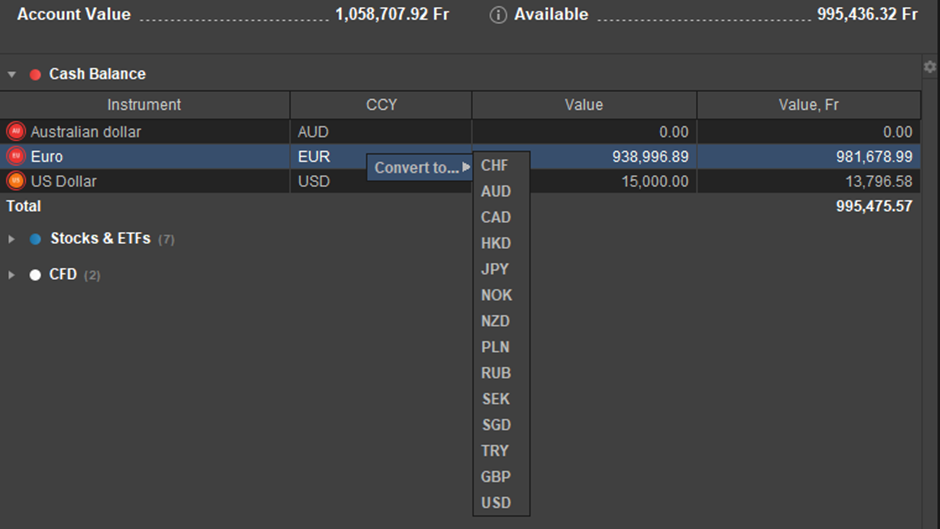Collapse the Cash Balance section

(12, 74)
